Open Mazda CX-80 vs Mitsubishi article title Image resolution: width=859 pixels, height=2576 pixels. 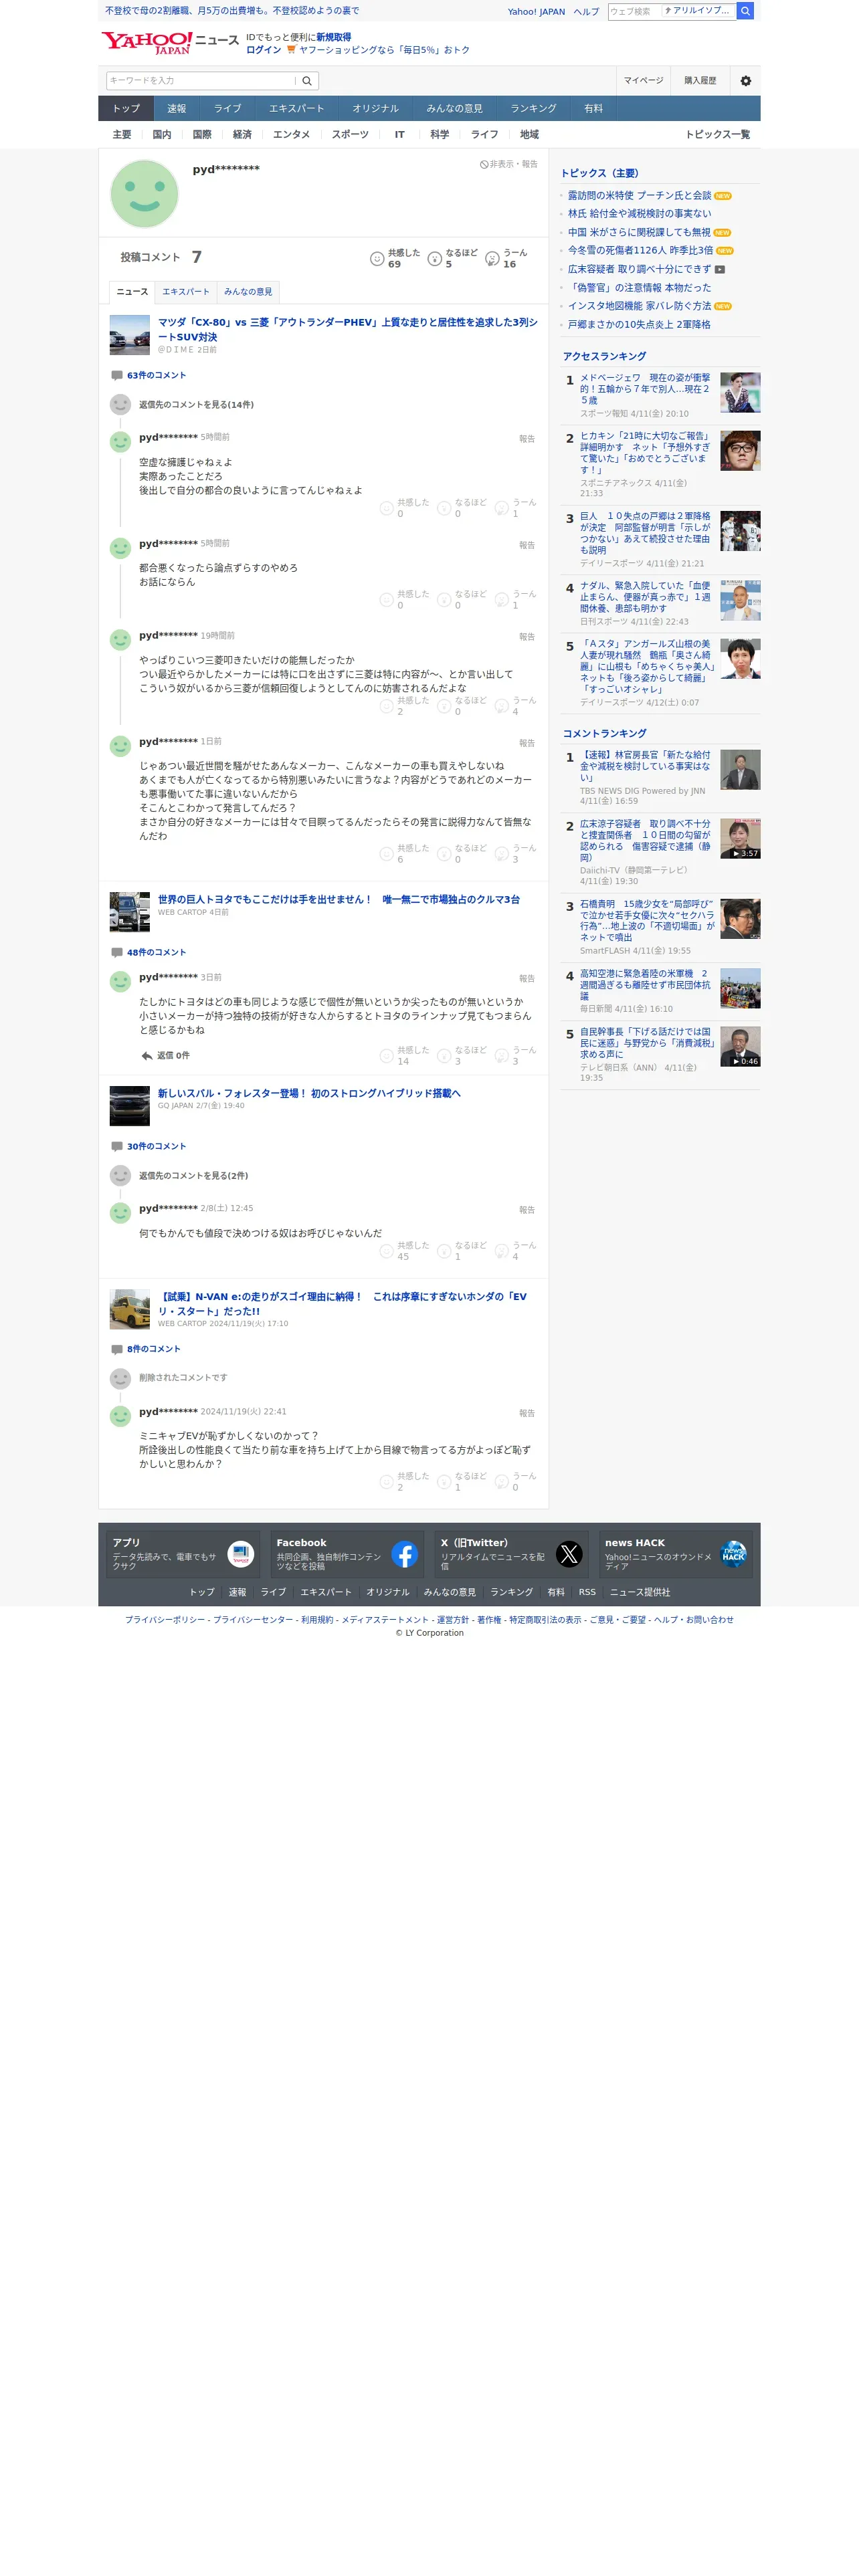pos(348,329)
